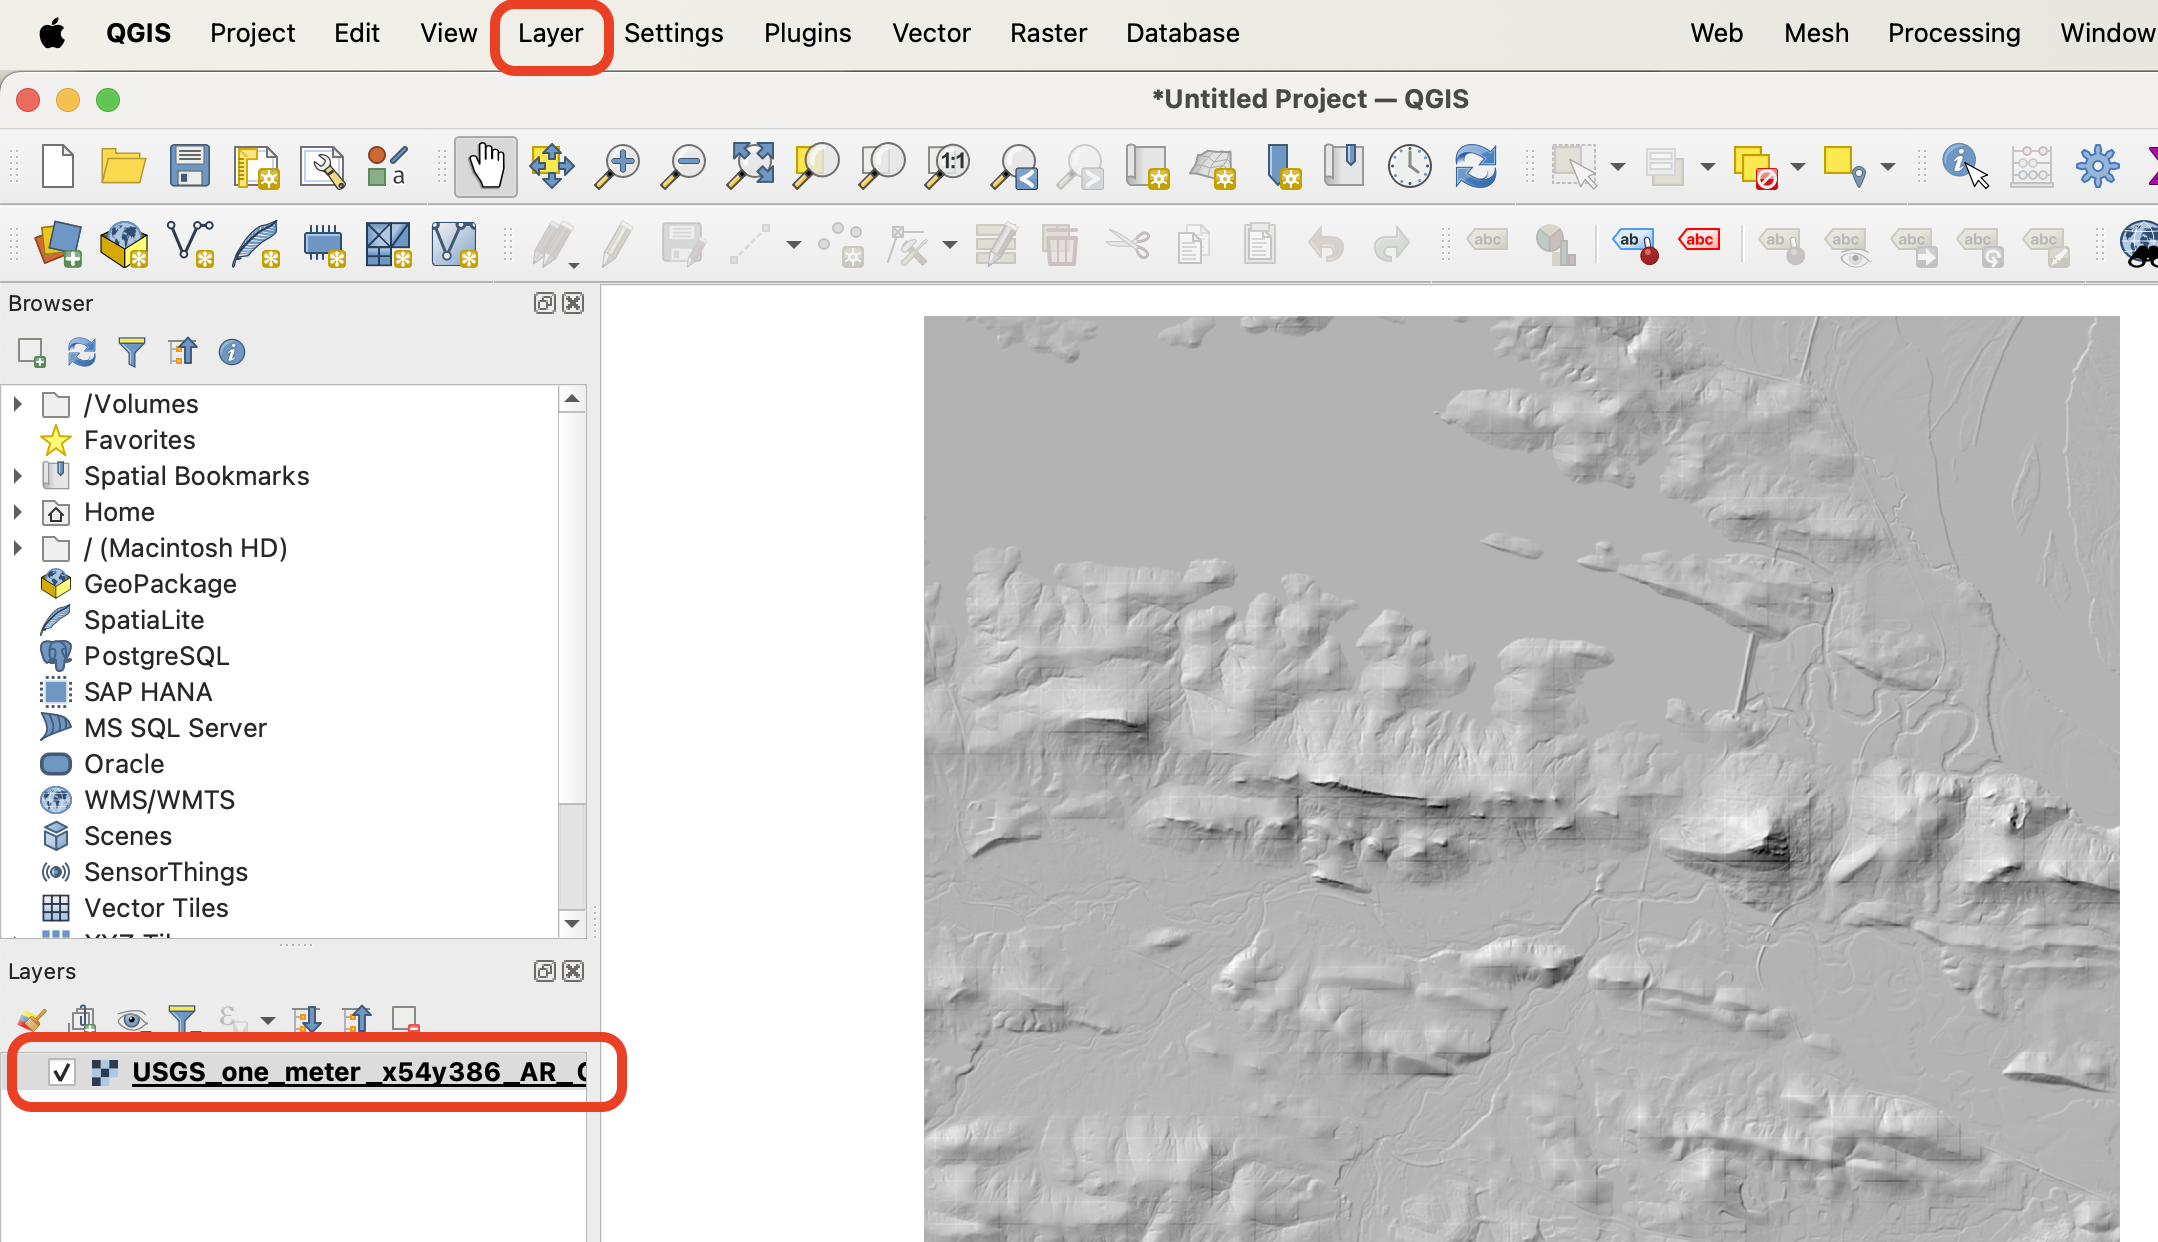Click the Pan Map tool icon
This screenshot has height=1242, width=2158.
tap(485, 166)
